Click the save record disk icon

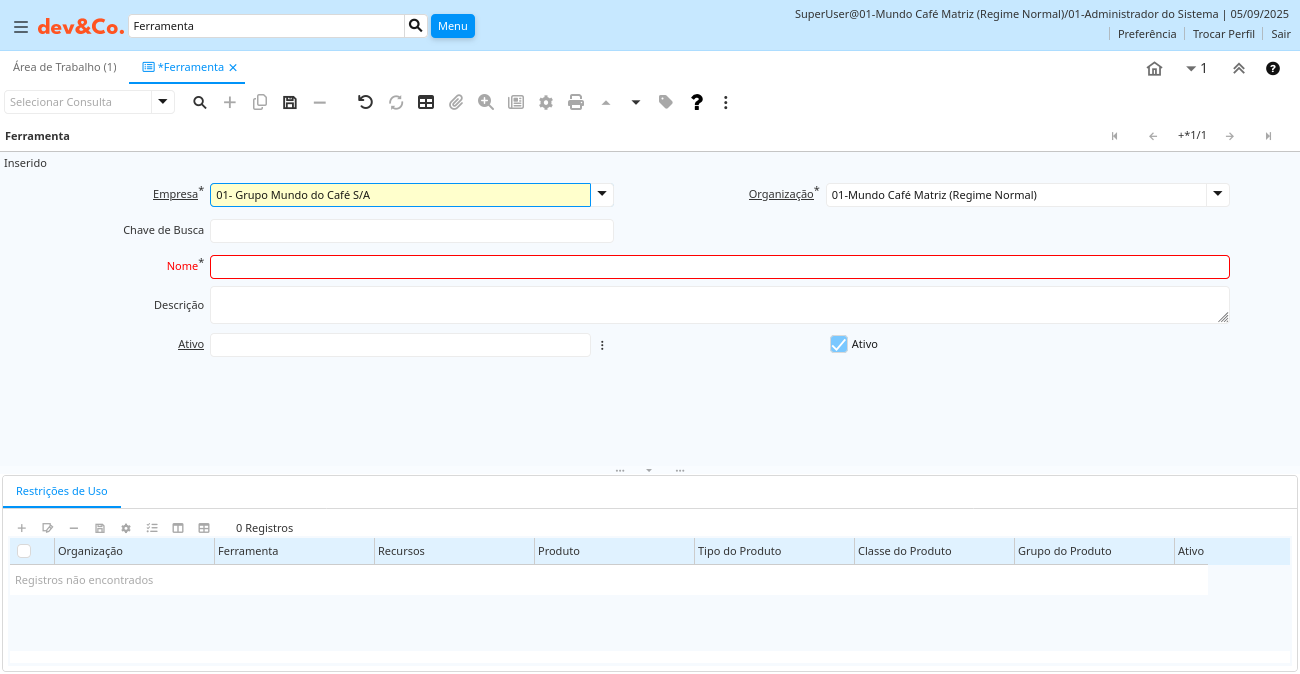290,102
